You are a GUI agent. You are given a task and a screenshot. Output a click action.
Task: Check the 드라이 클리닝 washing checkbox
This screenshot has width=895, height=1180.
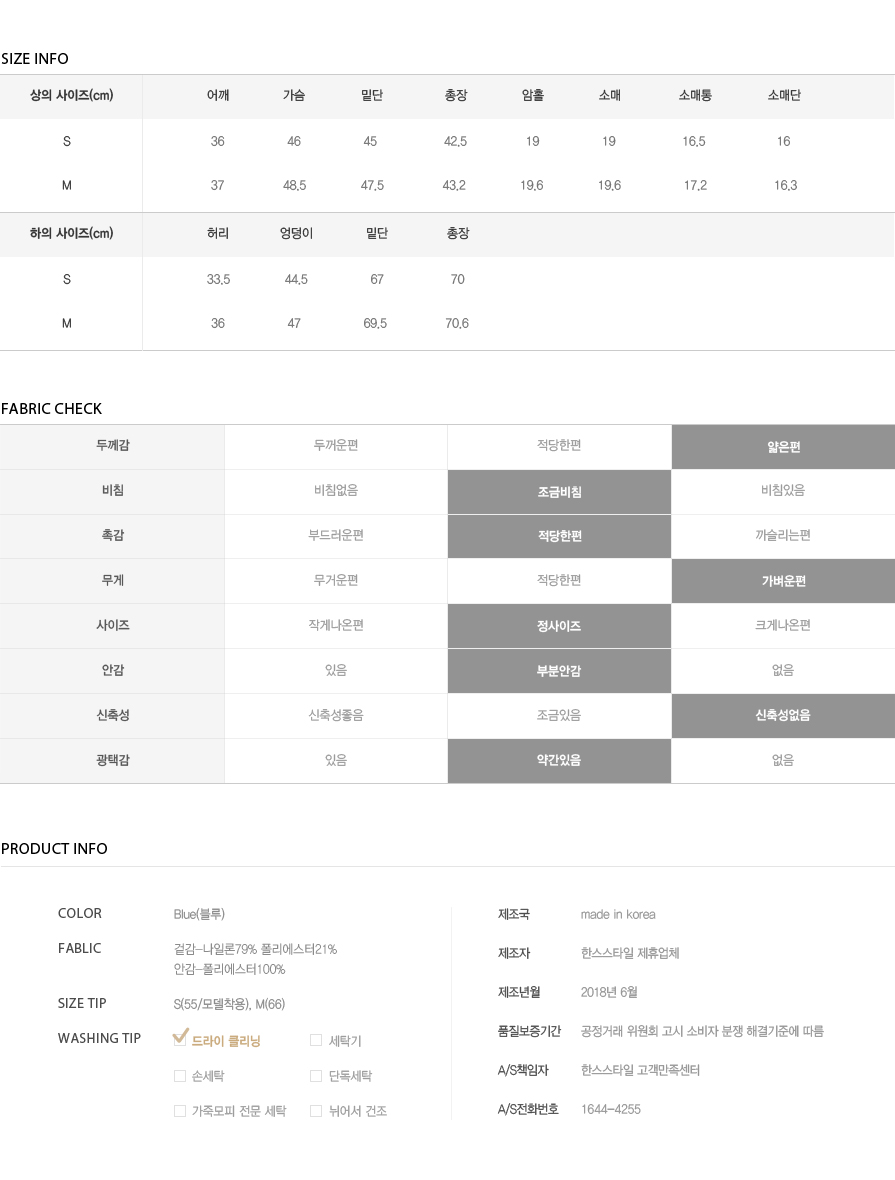180,1039
